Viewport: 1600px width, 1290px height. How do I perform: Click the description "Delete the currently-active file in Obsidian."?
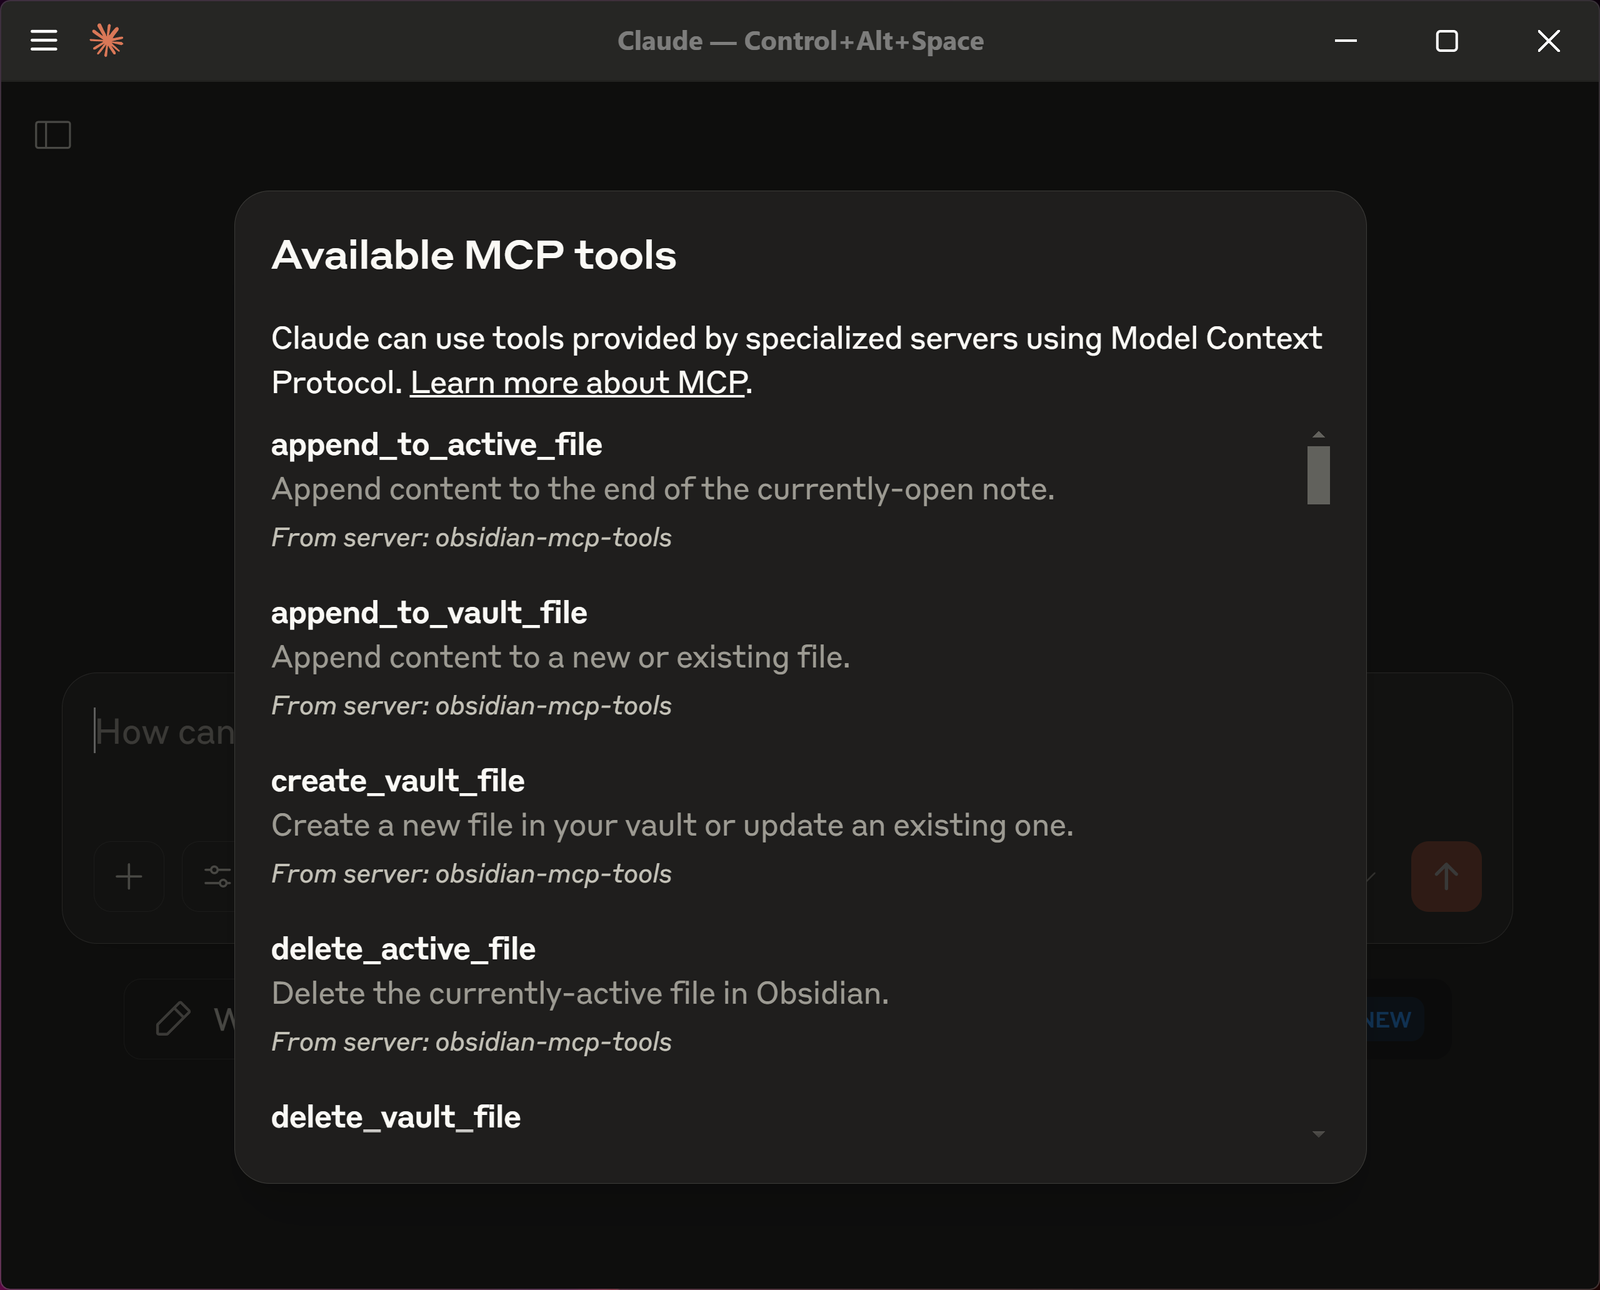(x=580, y=993)
